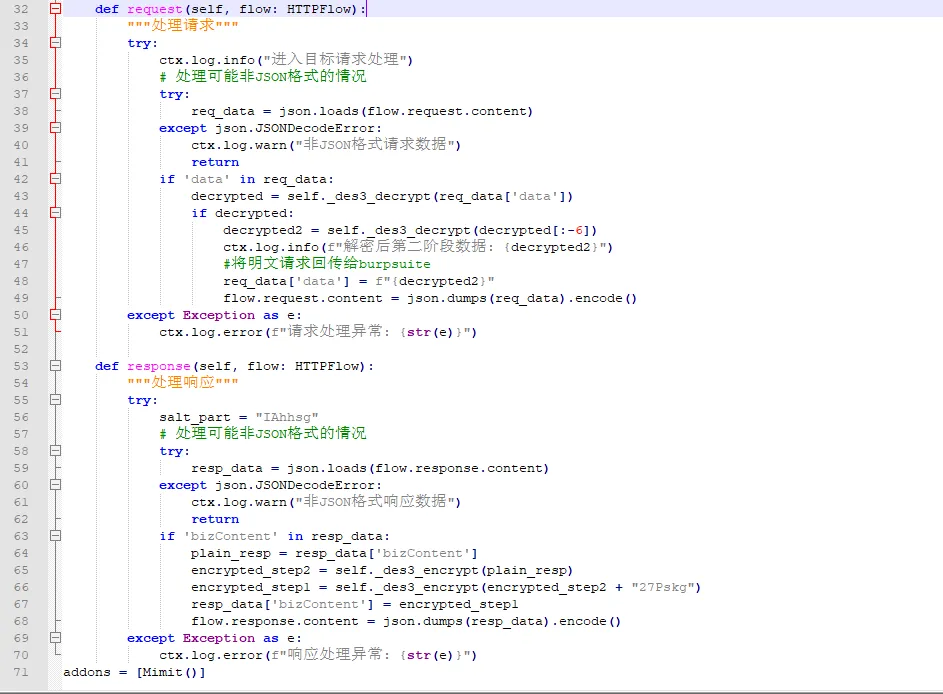Collapse the except JSONDecodeError fold at line 39

(55, 128)
